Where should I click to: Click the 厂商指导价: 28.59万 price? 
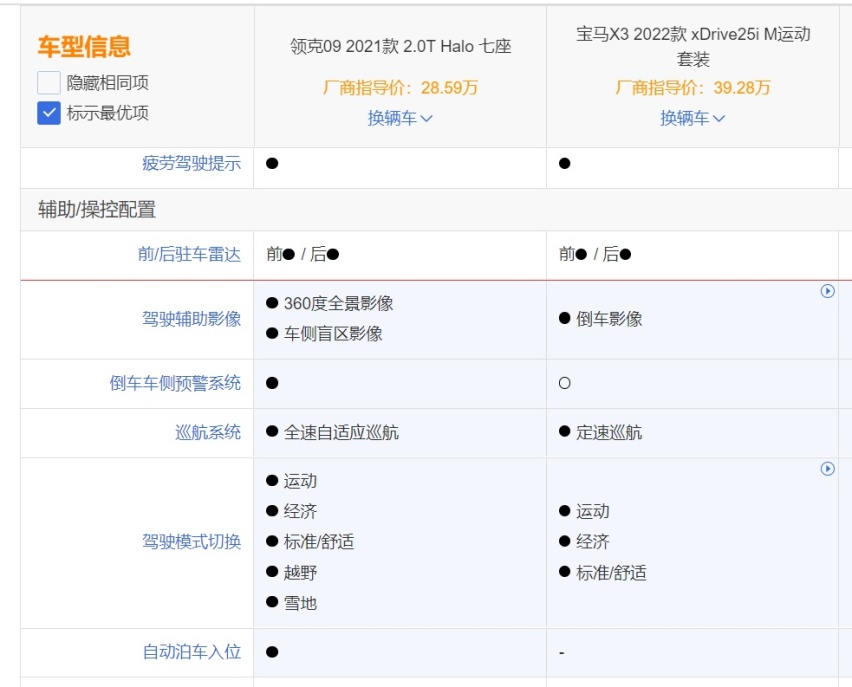click(x=400, y=88)
